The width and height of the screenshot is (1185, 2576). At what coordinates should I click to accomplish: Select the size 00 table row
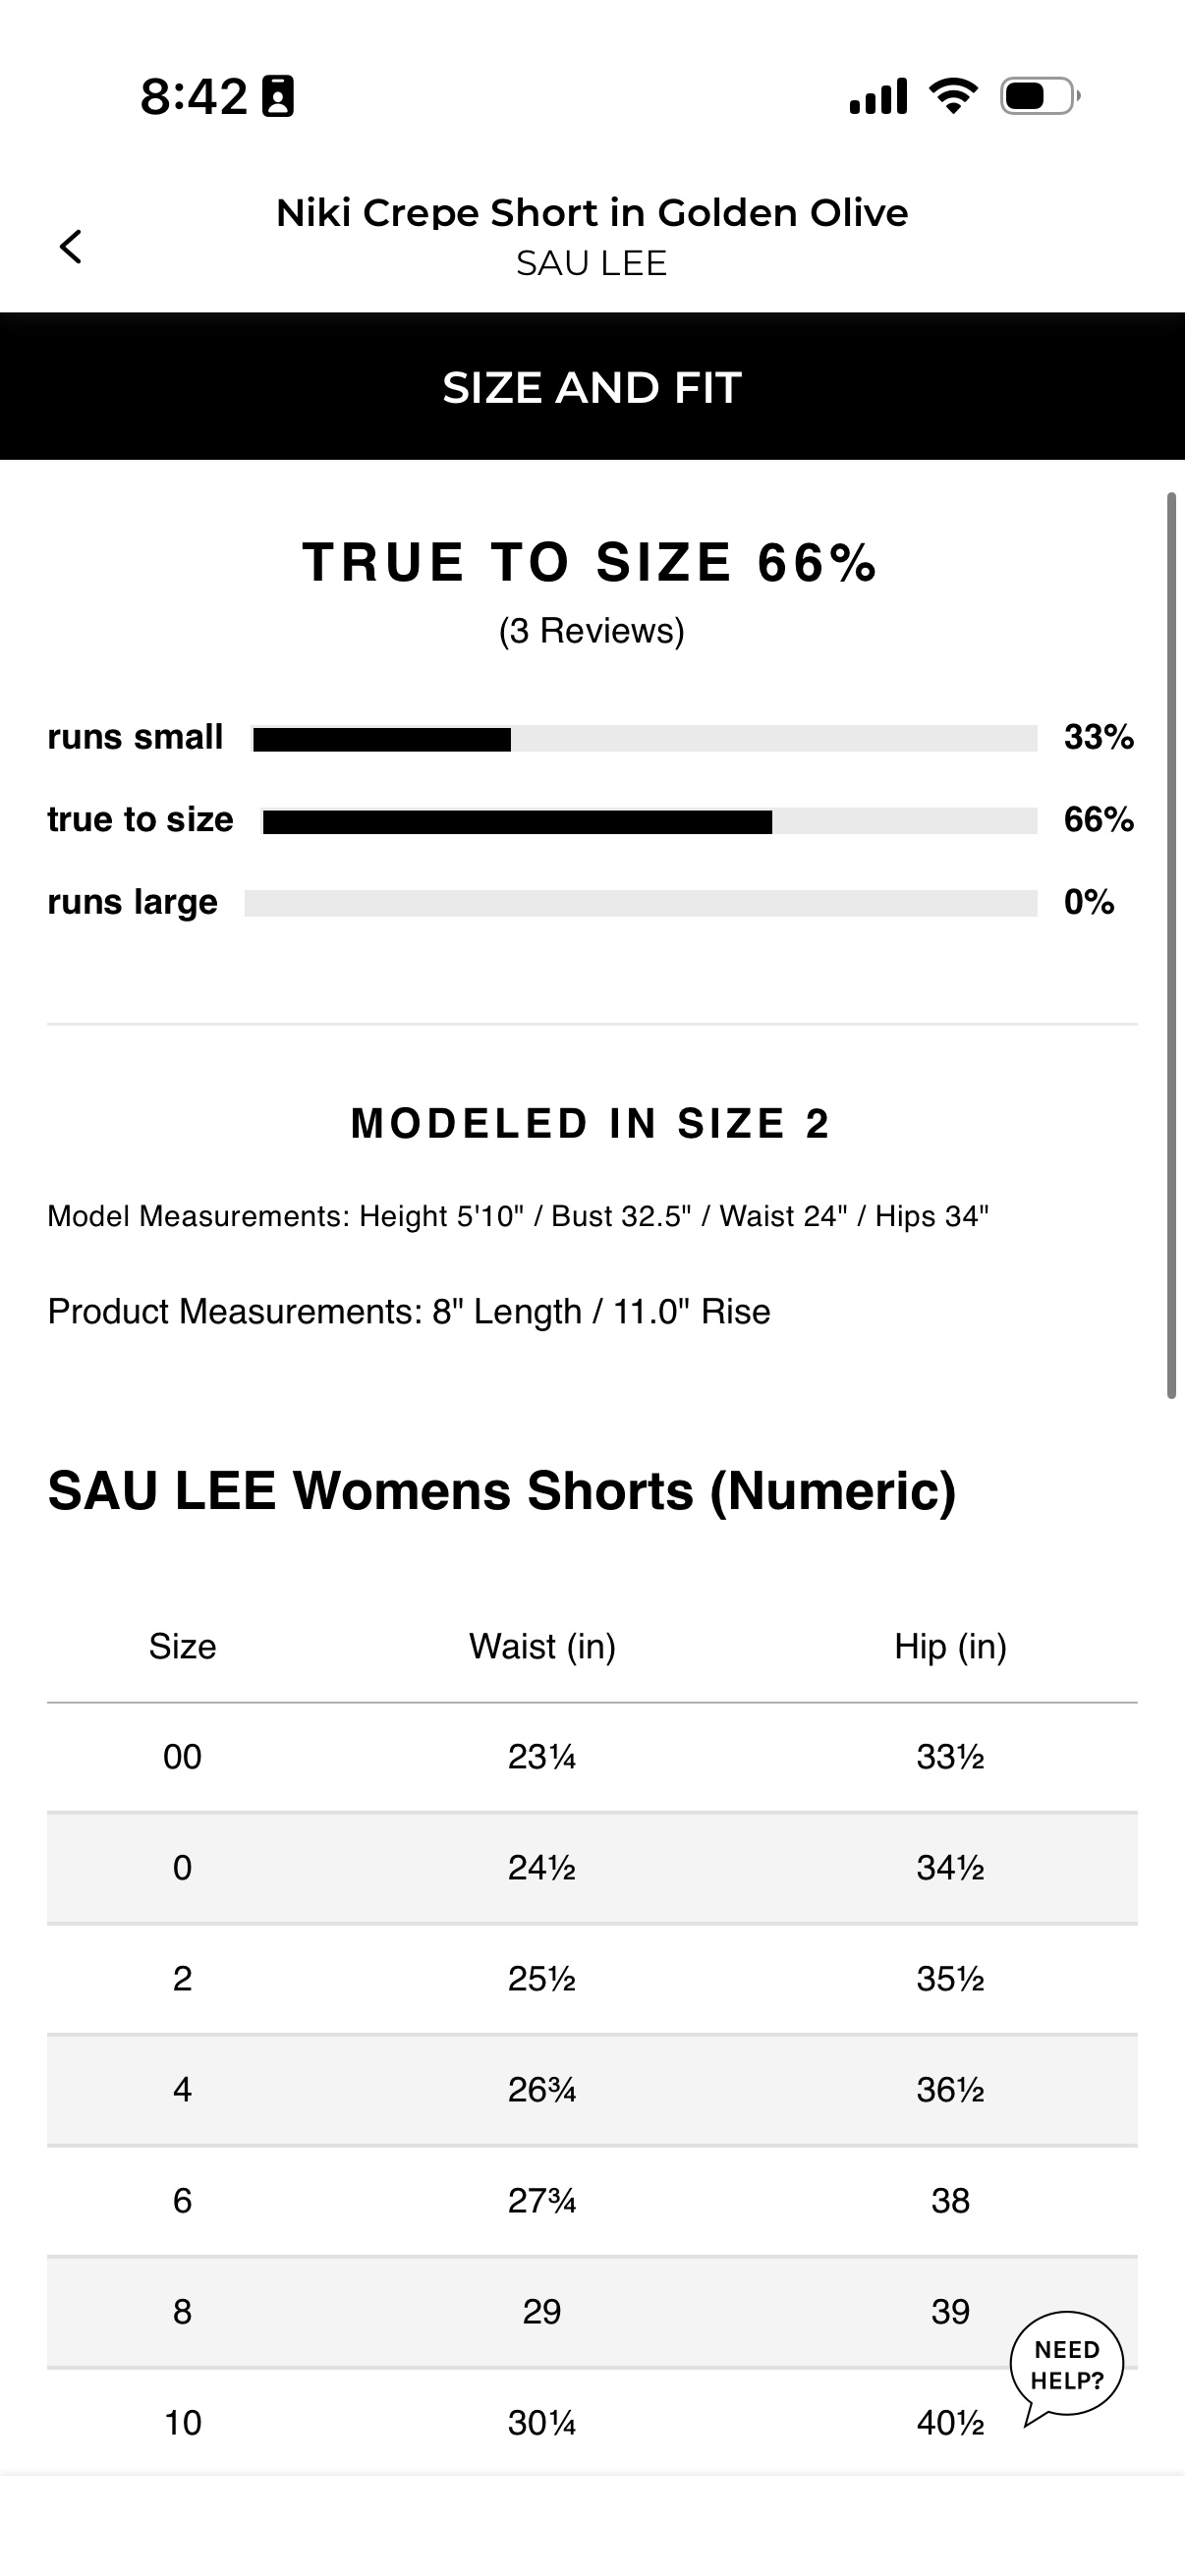click(x=592, y=1757)
